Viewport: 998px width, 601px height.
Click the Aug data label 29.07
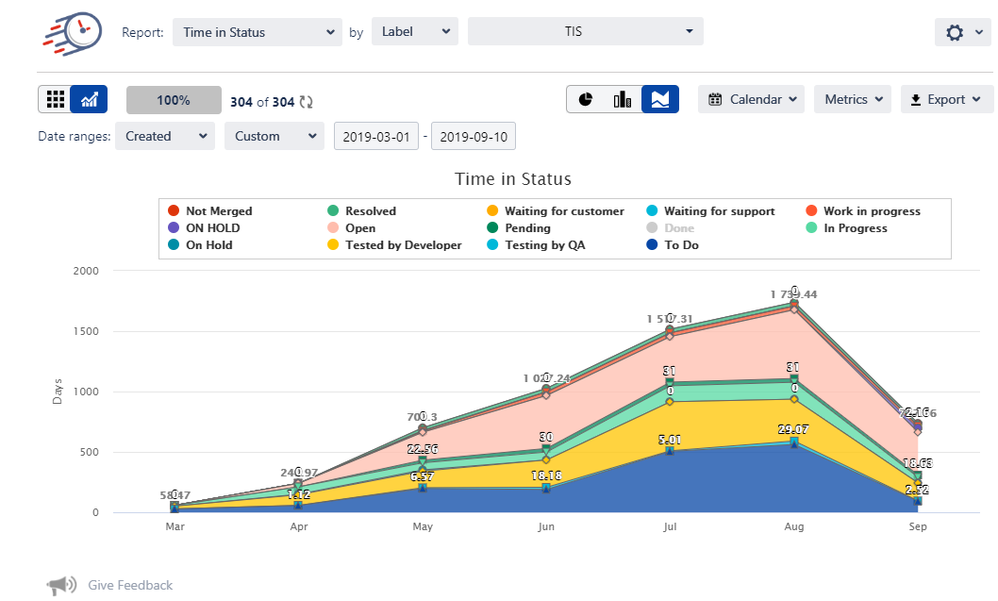(x=794, y=430)
